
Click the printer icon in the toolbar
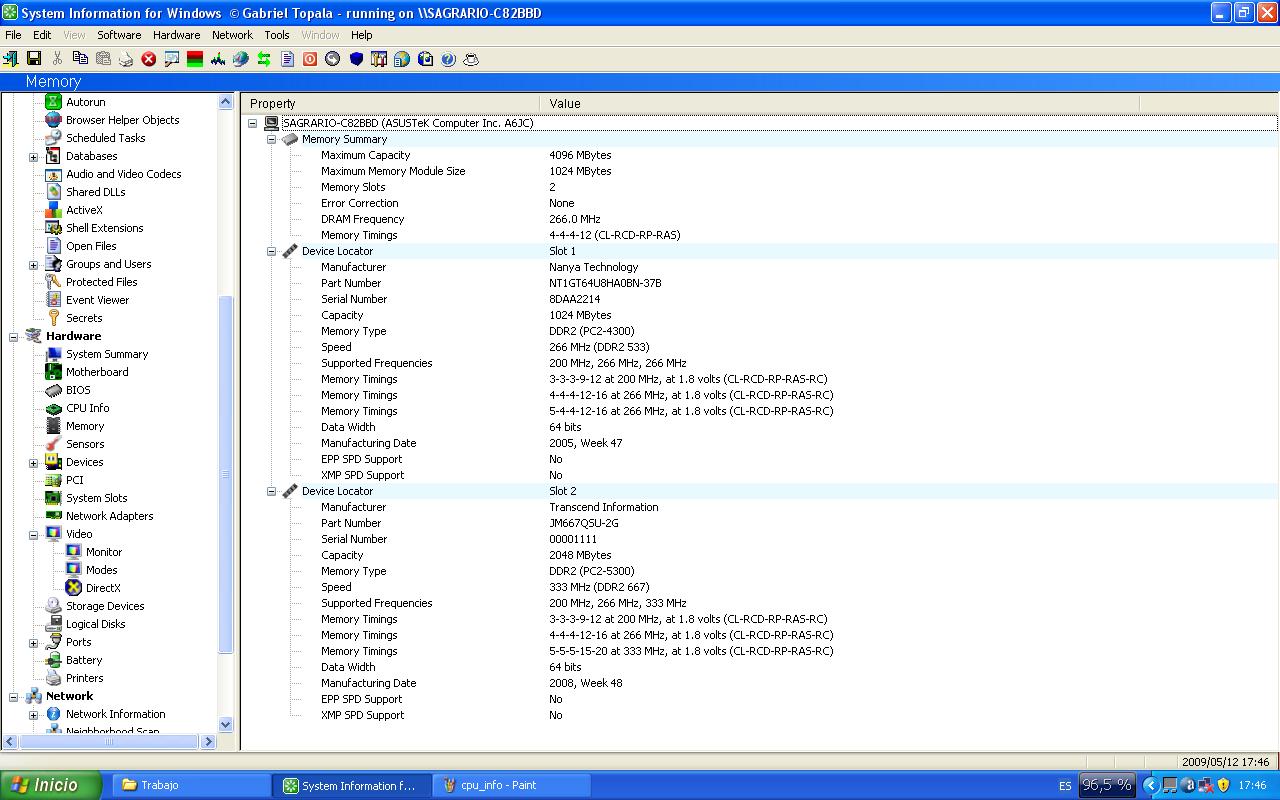tap(126, 59)
